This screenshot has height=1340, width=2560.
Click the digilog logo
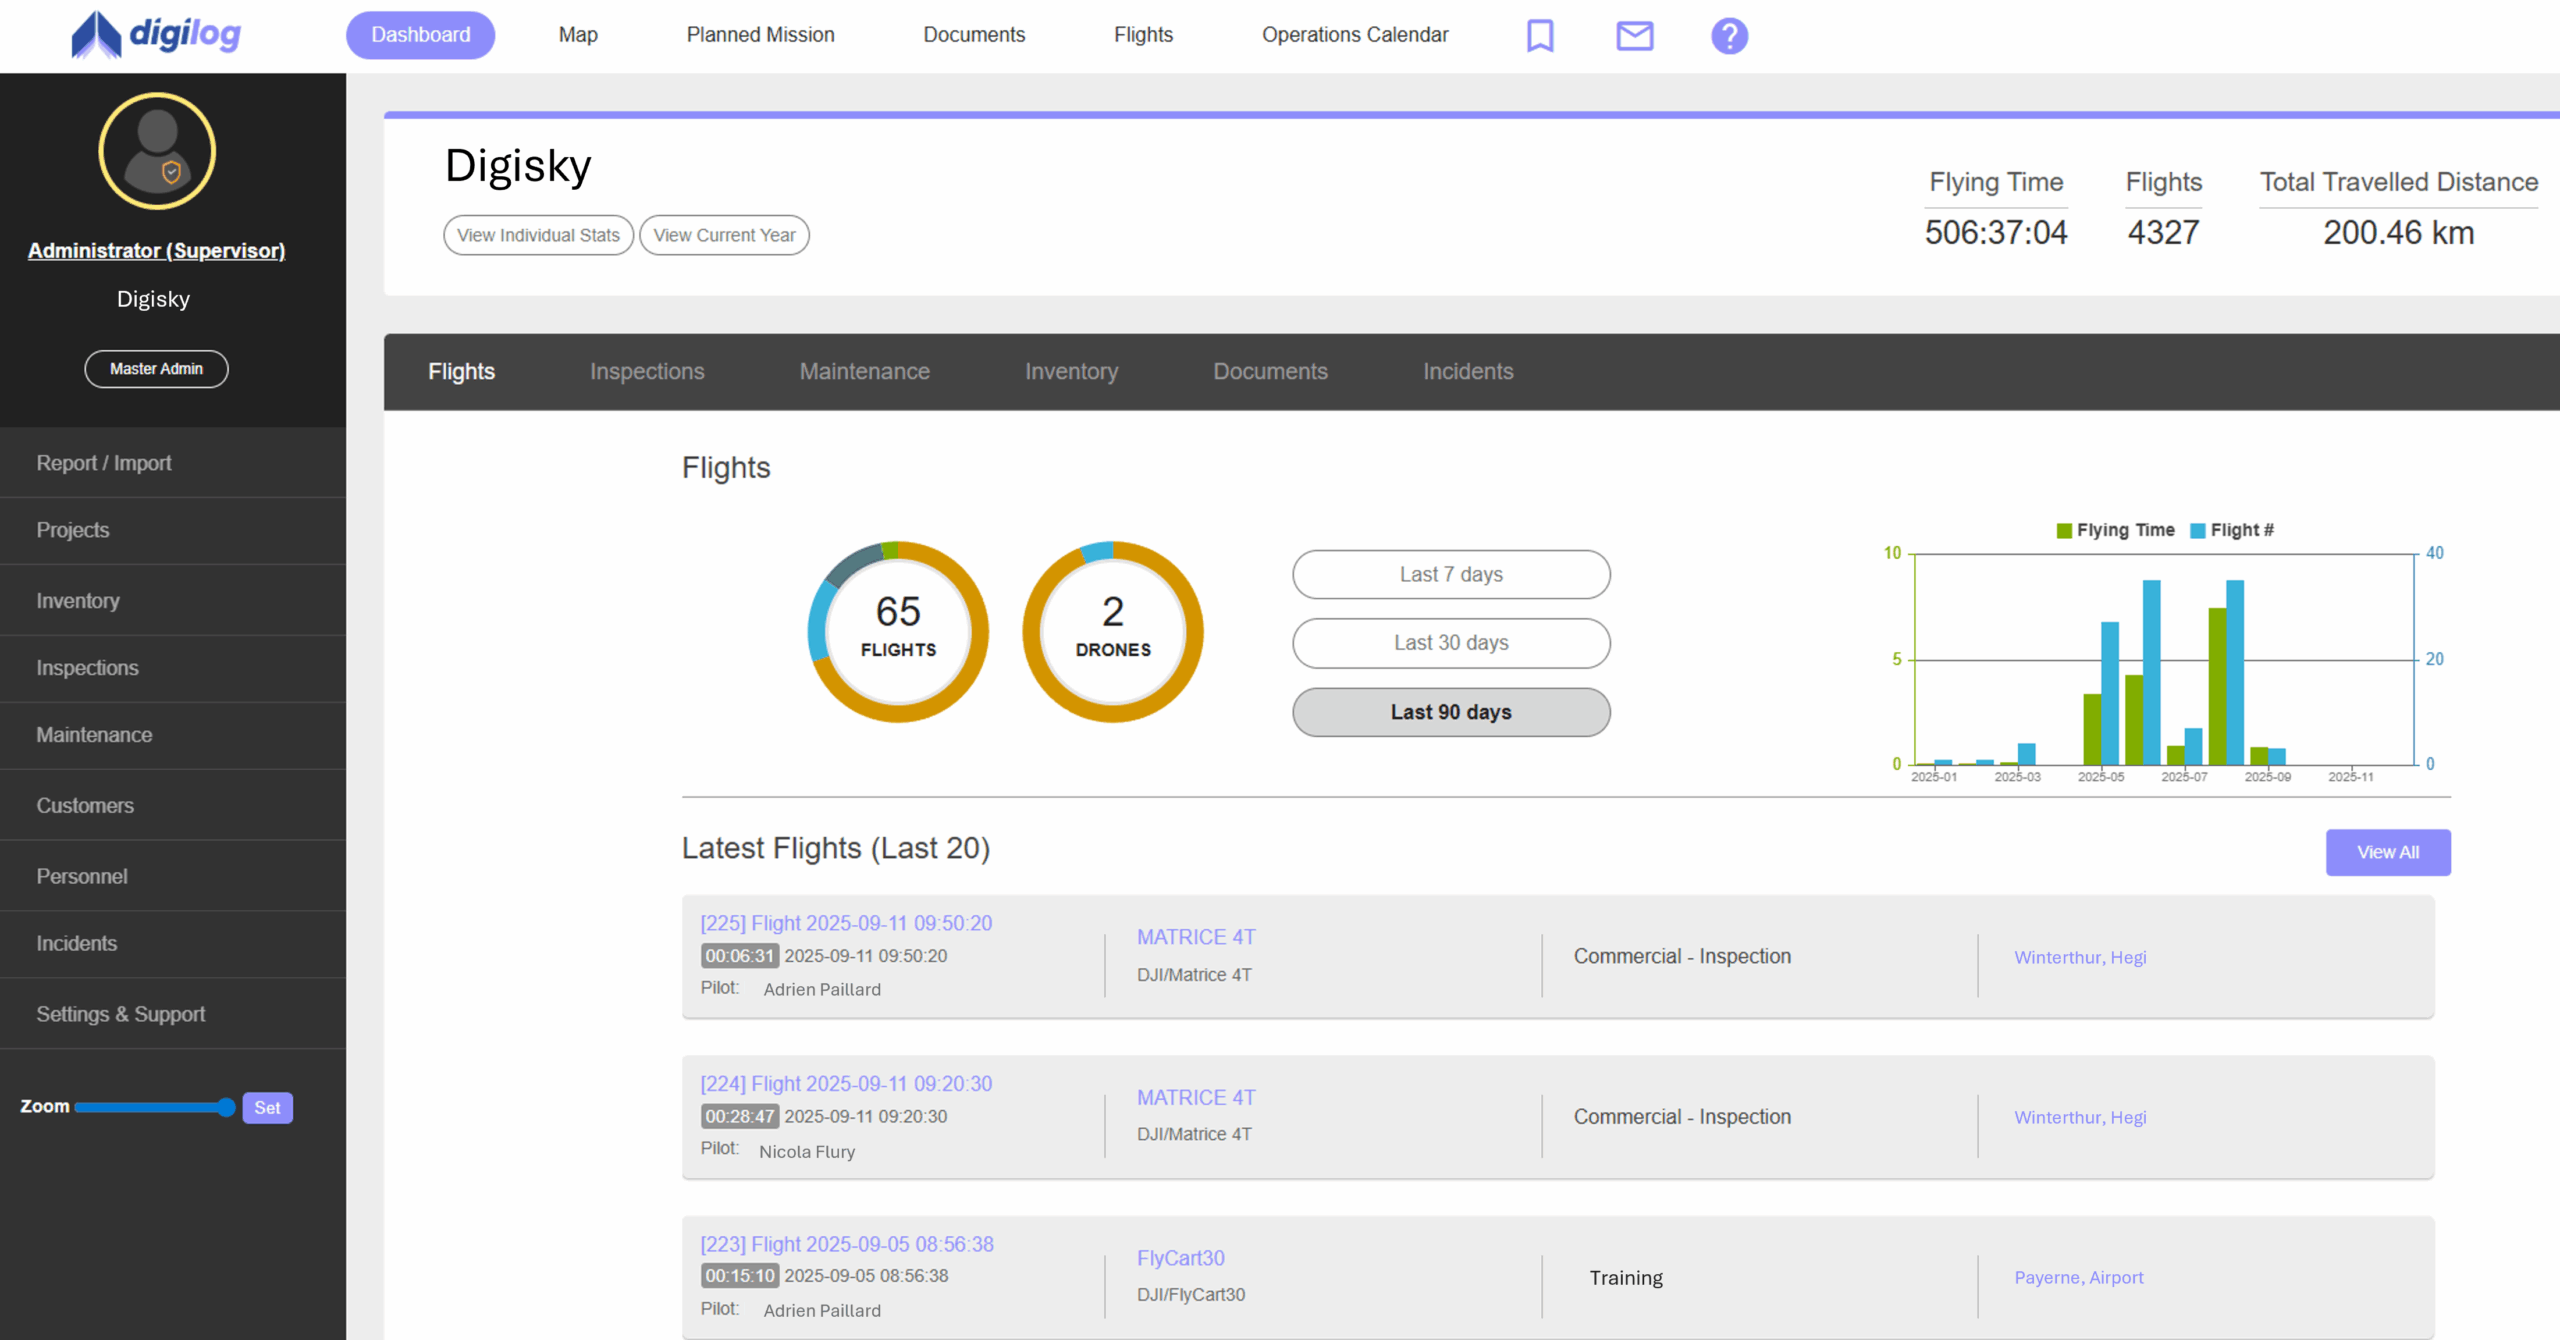[x=156, y=35]
